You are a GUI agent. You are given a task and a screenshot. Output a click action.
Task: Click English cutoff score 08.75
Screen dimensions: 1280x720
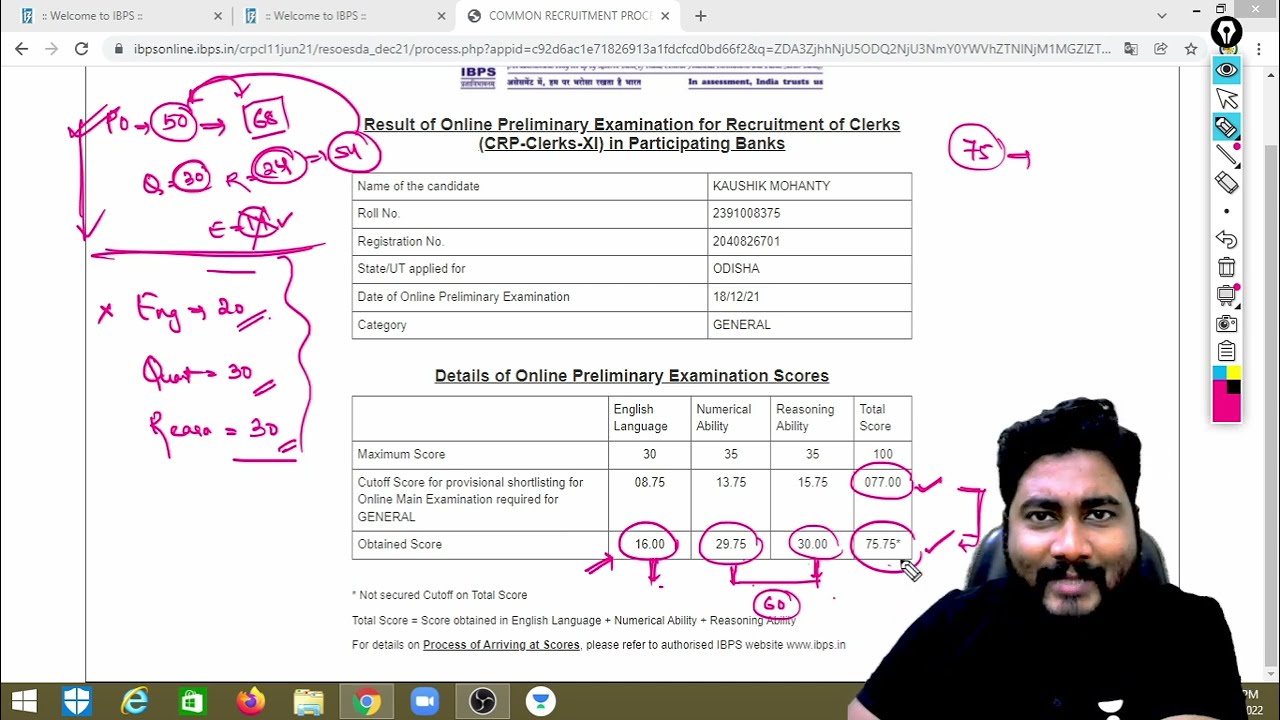650,482
